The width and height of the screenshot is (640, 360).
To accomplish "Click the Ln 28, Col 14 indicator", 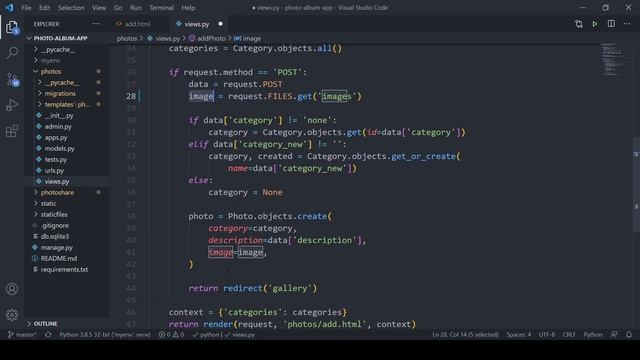I will [465, 335].
